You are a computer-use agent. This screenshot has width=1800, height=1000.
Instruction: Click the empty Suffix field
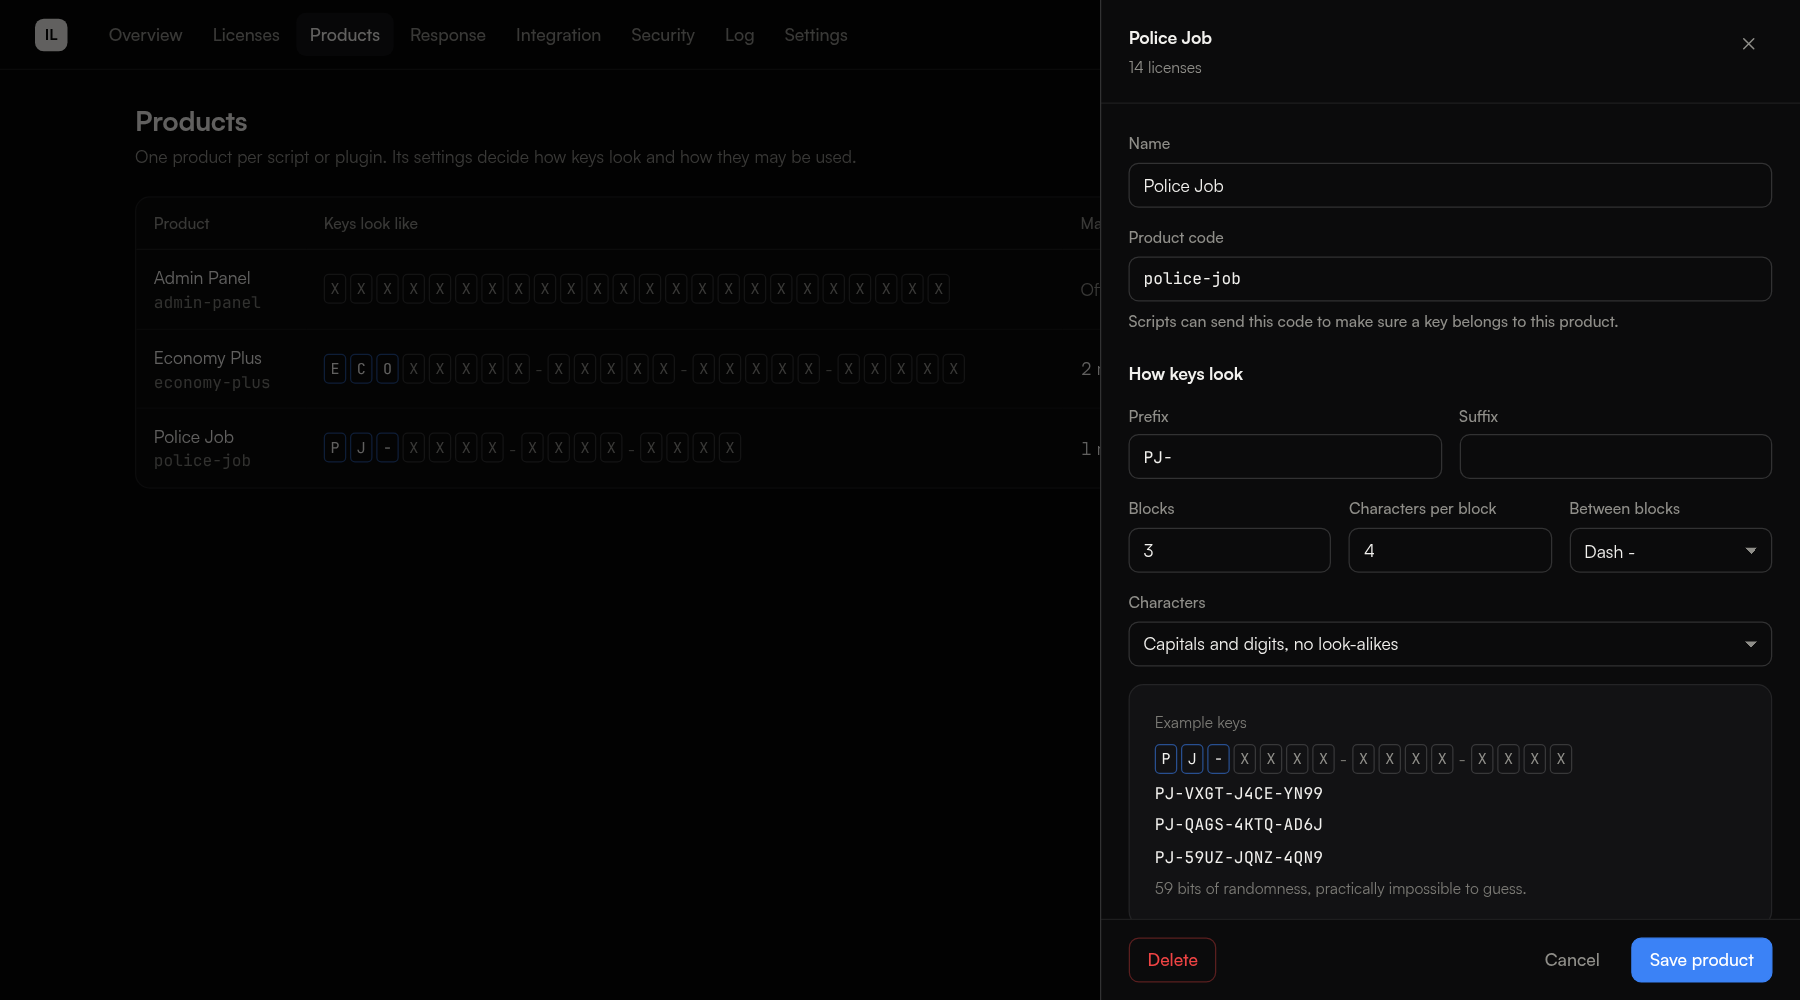coord(1615,457)
